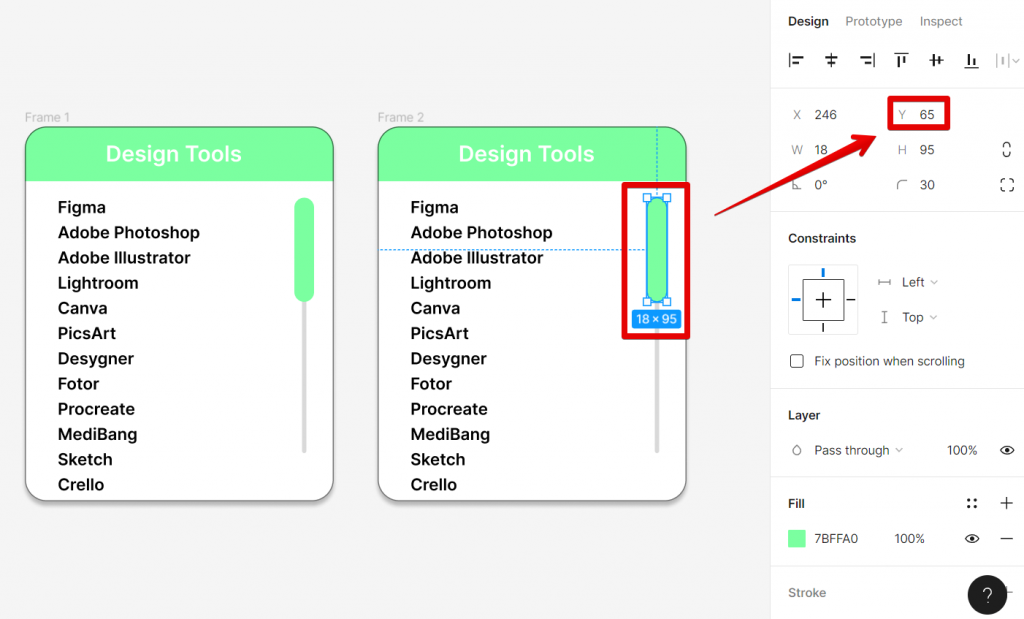Open the help menu with the question mark button
Screen dimensions: 1024x619
click(x=987, y=595)
